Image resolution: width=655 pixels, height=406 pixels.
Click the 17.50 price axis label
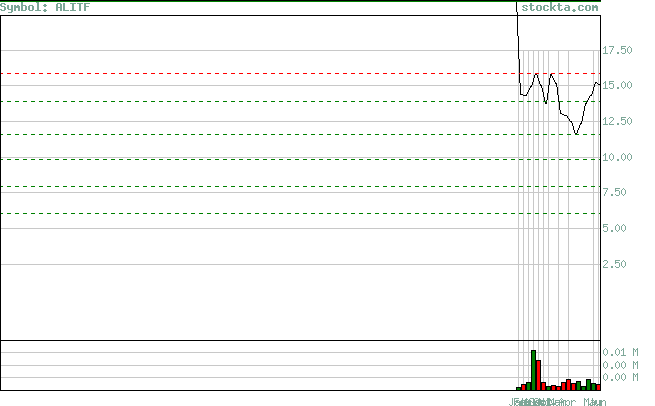(617, 50)
